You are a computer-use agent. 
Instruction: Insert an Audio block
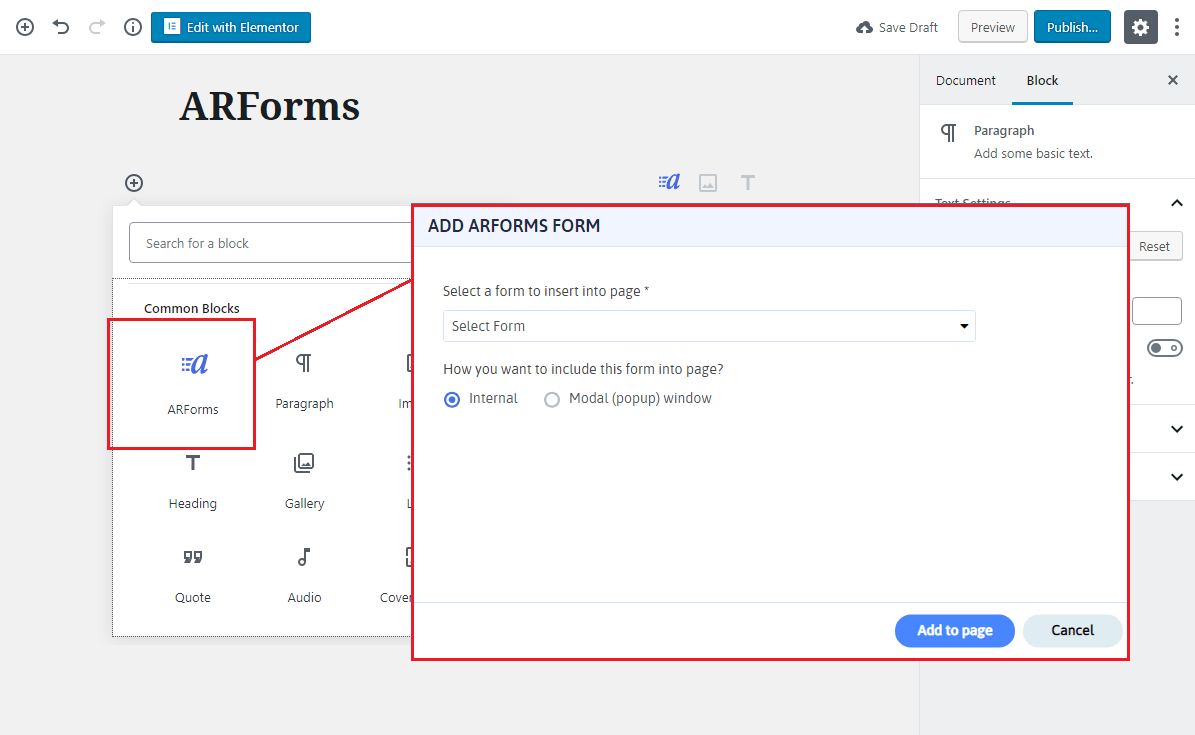coord(304,575)
